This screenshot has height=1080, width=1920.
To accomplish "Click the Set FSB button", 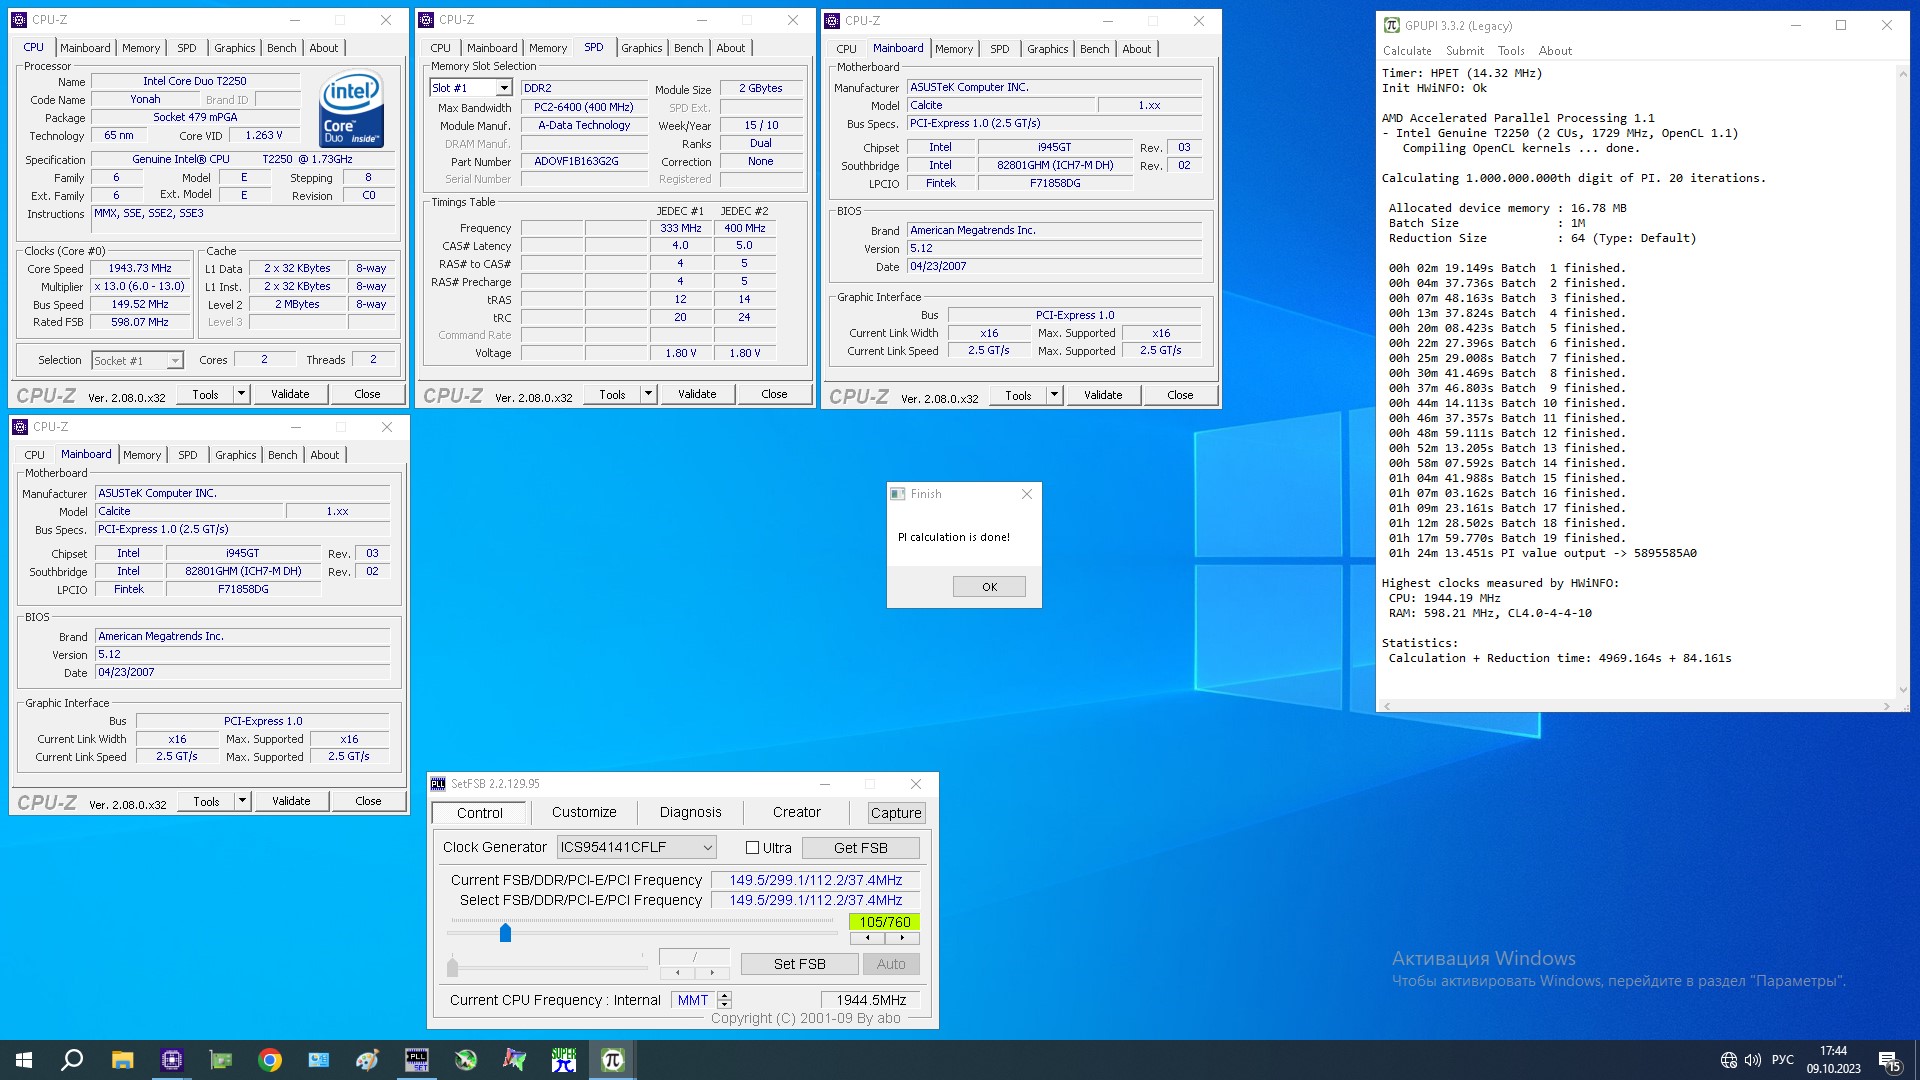I will pos(799,964).
